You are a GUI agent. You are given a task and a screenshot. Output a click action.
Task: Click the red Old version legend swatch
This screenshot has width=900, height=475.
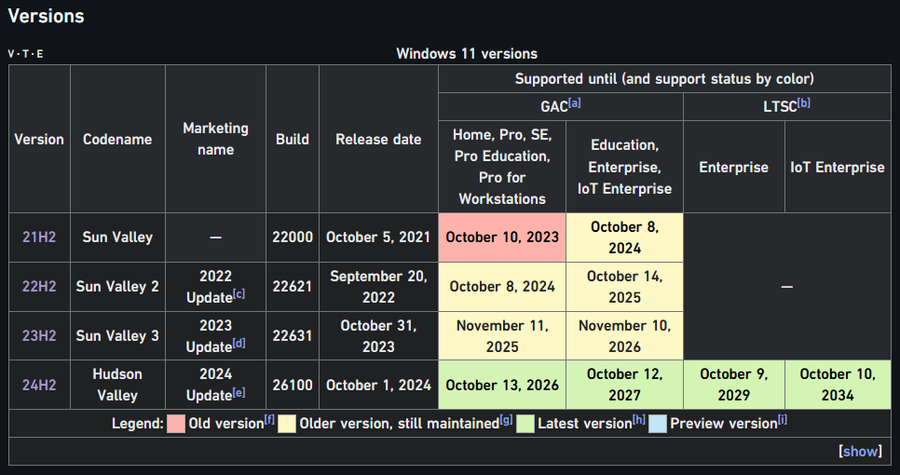tap(176, 424)
